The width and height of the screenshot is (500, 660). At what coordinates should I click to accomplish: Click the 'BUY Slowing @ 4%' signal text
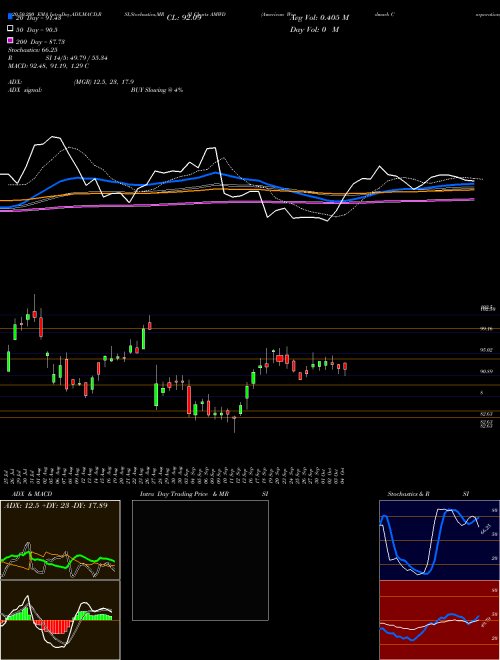(x=157, y=90)
